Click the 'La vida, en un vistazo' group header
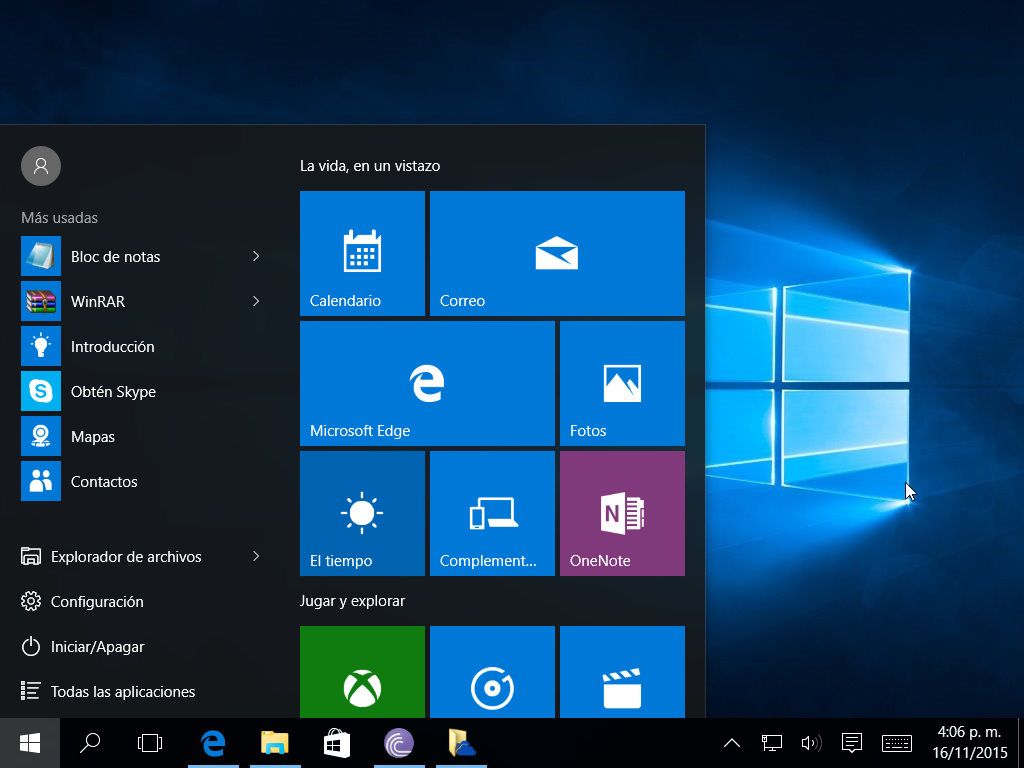 pos(370,166)
